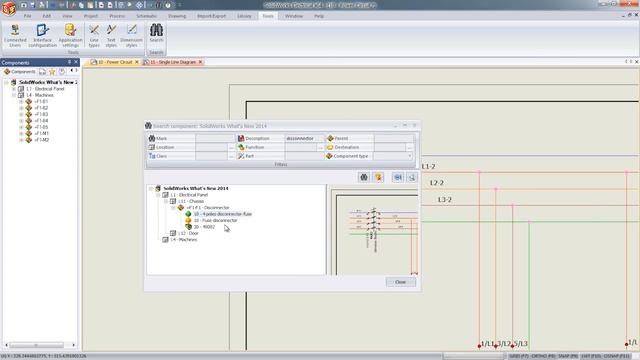Viewport: 640px width, 360px height.
Task: Collapse L1 - Electrical Panel in dialog tree
Action: pos(158,195)
